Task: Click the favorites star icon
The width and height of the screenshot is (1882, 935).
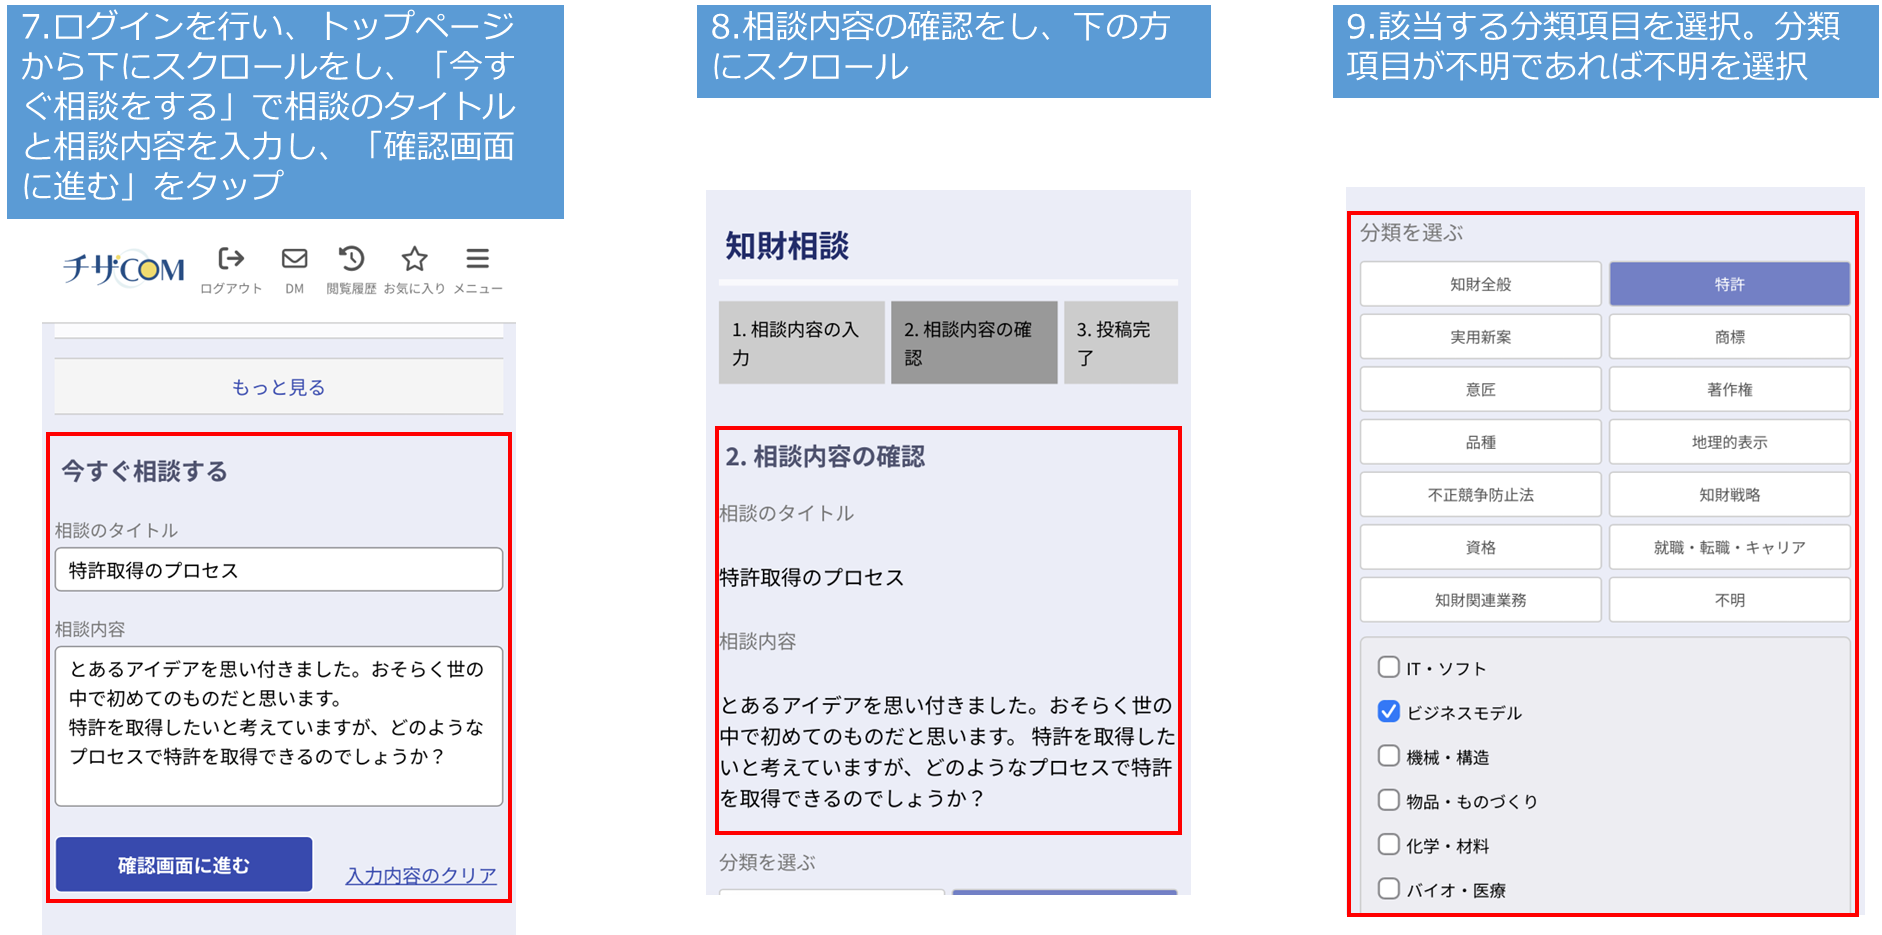Action: [414, 261]
